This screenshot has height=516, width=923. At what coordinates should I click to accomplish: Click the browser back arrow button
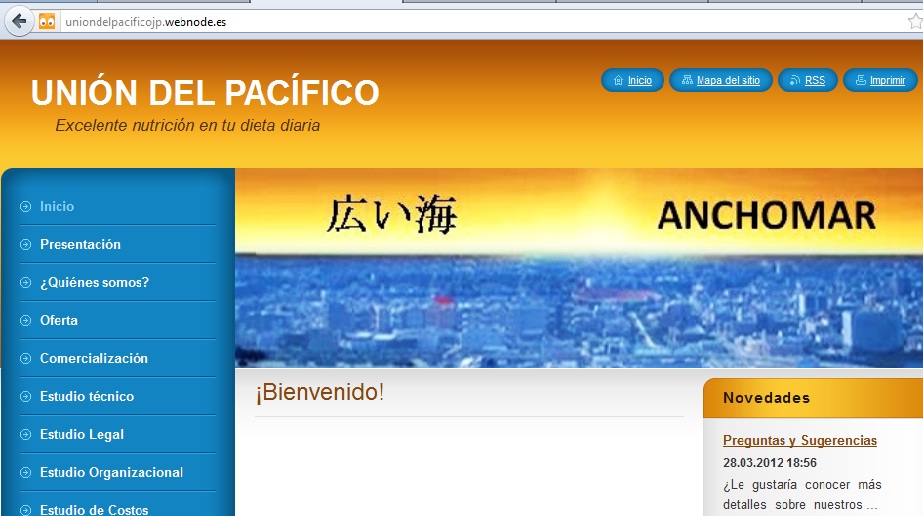(x=18, y=21)
